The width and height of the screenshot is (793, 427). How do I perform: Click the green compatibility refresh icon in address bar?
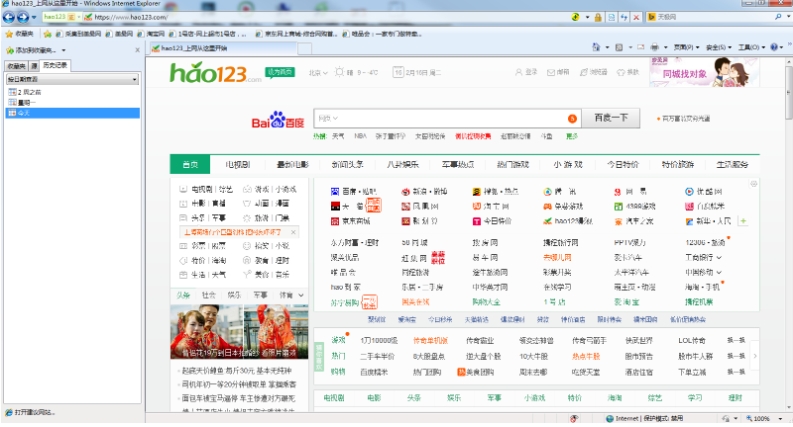point(576,17)
